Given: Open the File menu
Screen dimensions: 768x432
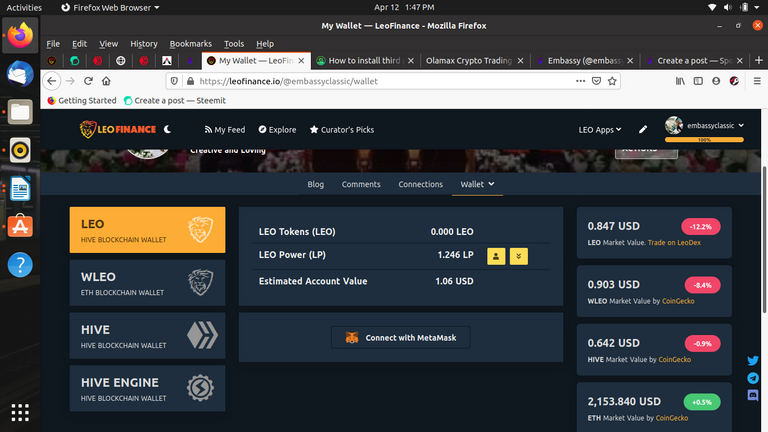Looking at the screenshot, I should pos(53,44).
